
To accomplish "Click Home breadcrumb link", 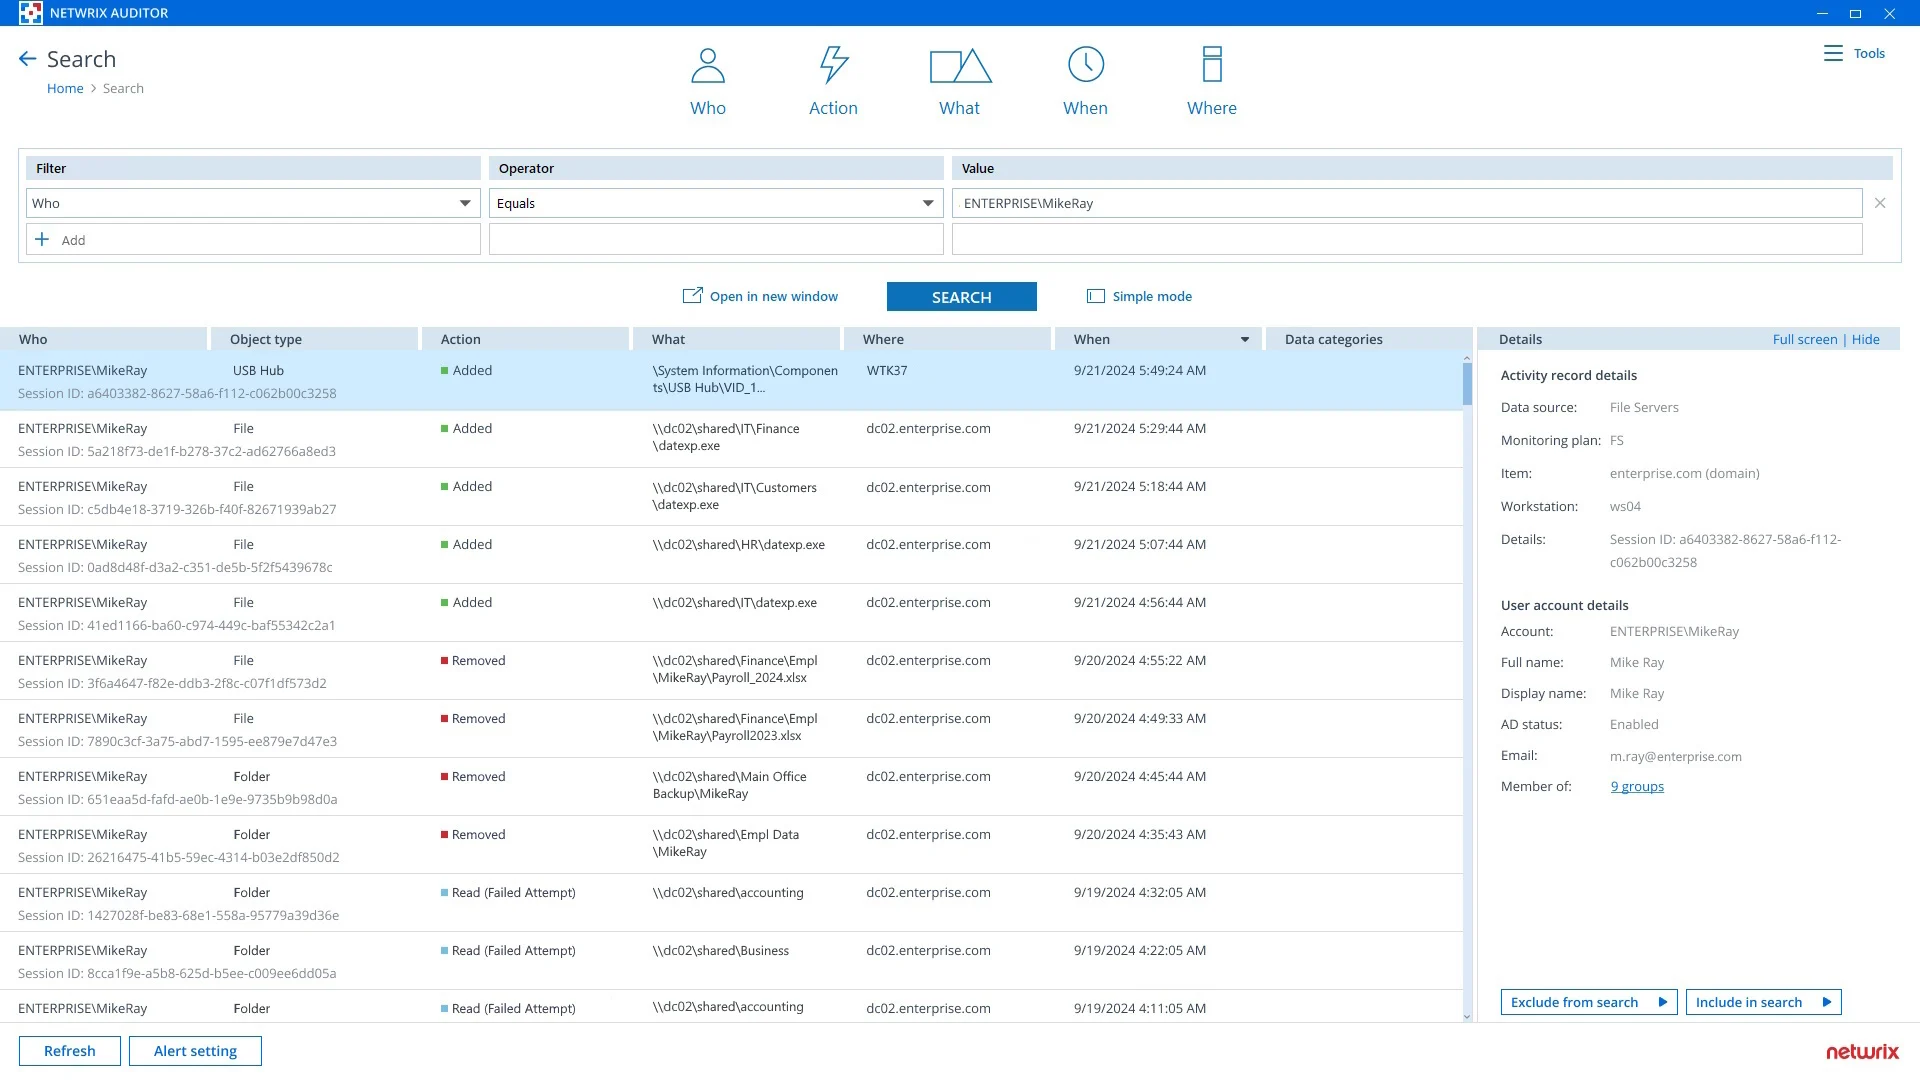I will (x=65, y=88).
